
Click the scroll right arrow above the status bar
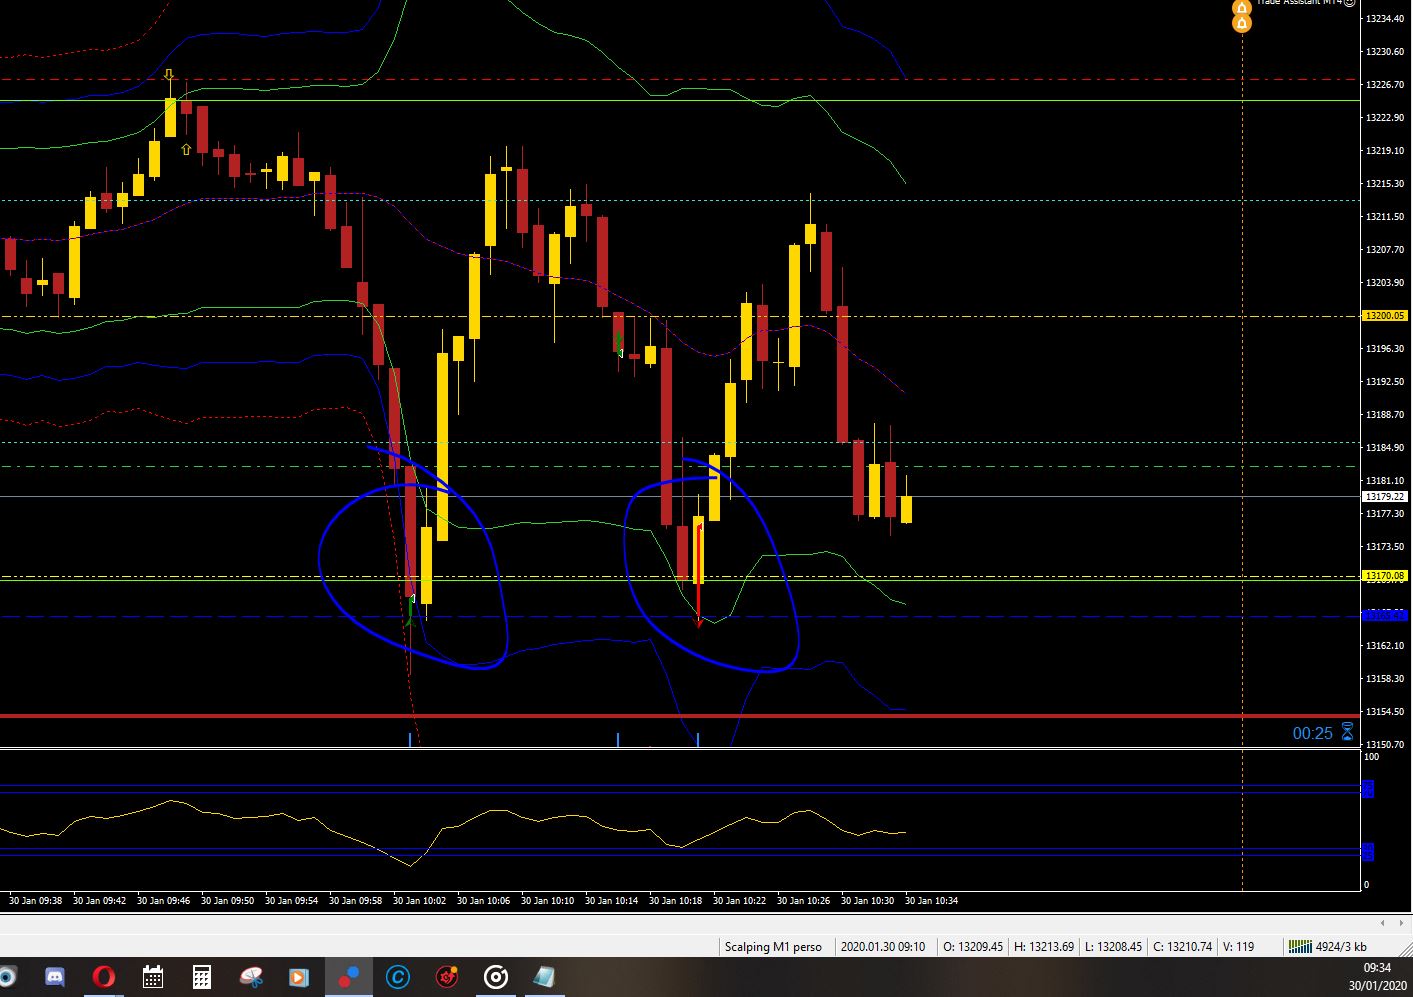1400,923
